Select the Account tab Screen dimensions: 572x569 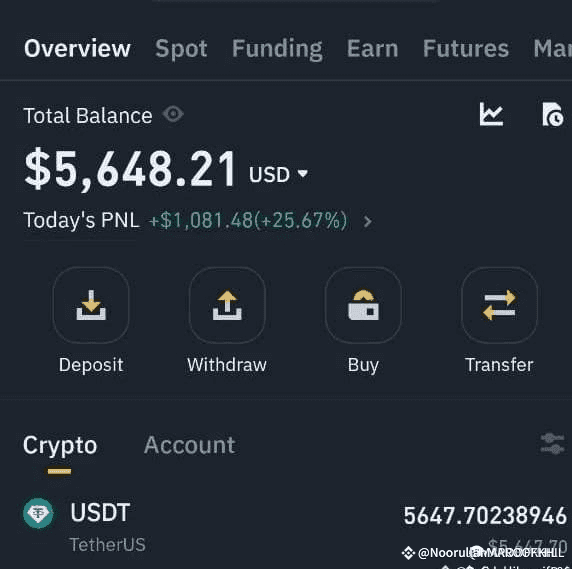(190, 445)
